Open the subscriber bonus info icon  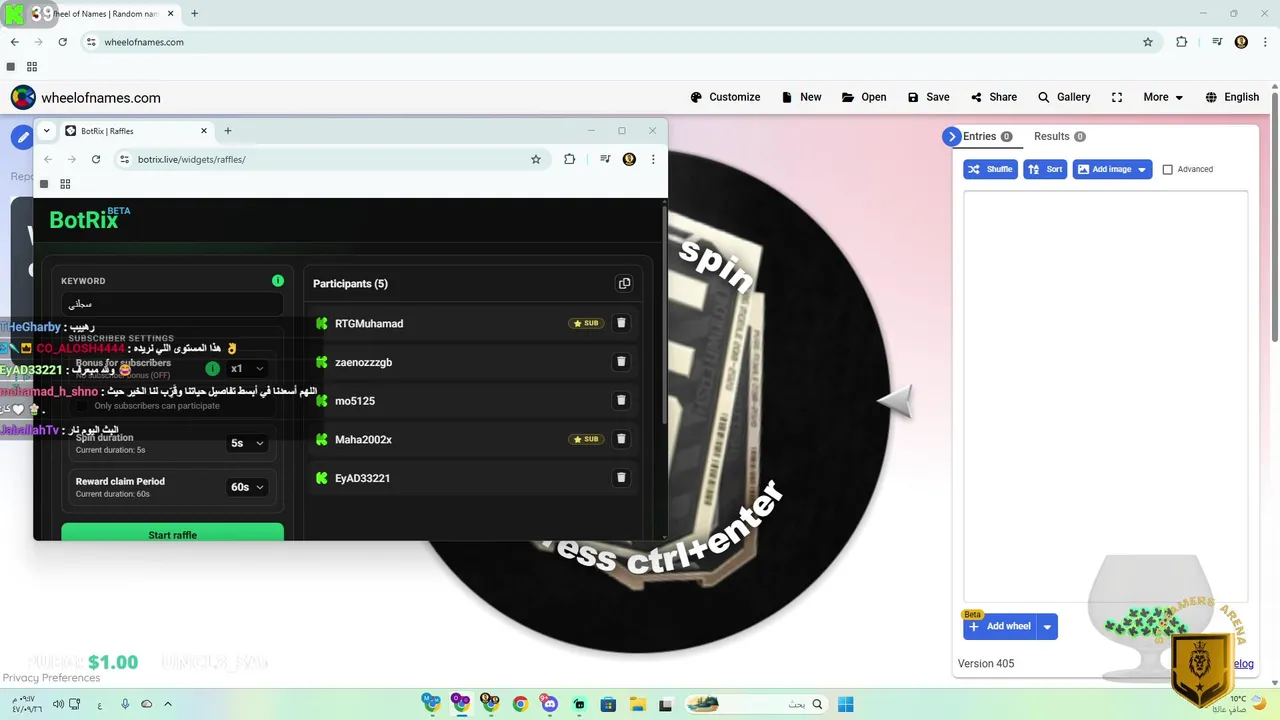point(212,368)
